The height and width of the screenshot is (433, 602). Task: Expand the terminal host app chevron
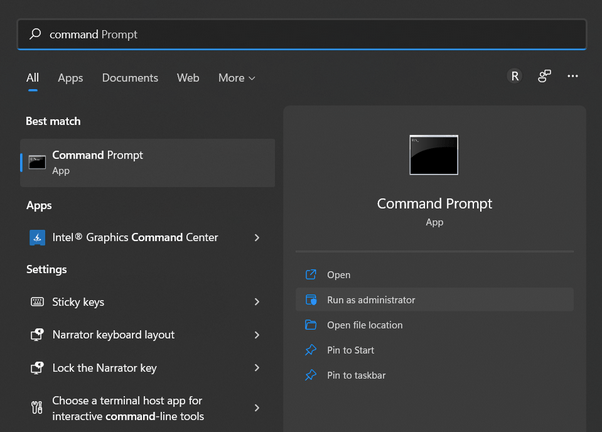[257, 408]
